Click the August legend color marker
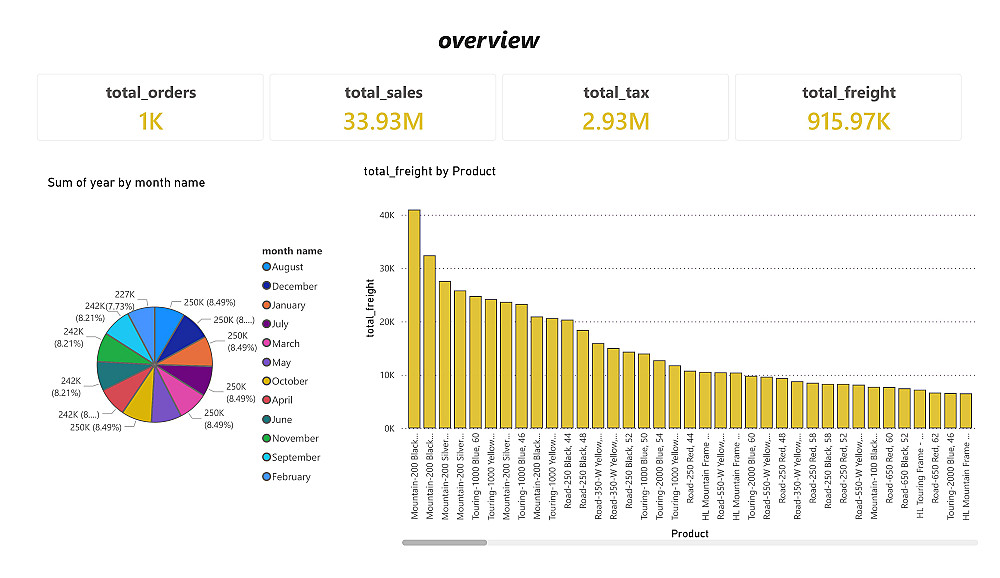The width and height of the screenshot is (1000, 578). pyautogui.click(x=267, y=267)
